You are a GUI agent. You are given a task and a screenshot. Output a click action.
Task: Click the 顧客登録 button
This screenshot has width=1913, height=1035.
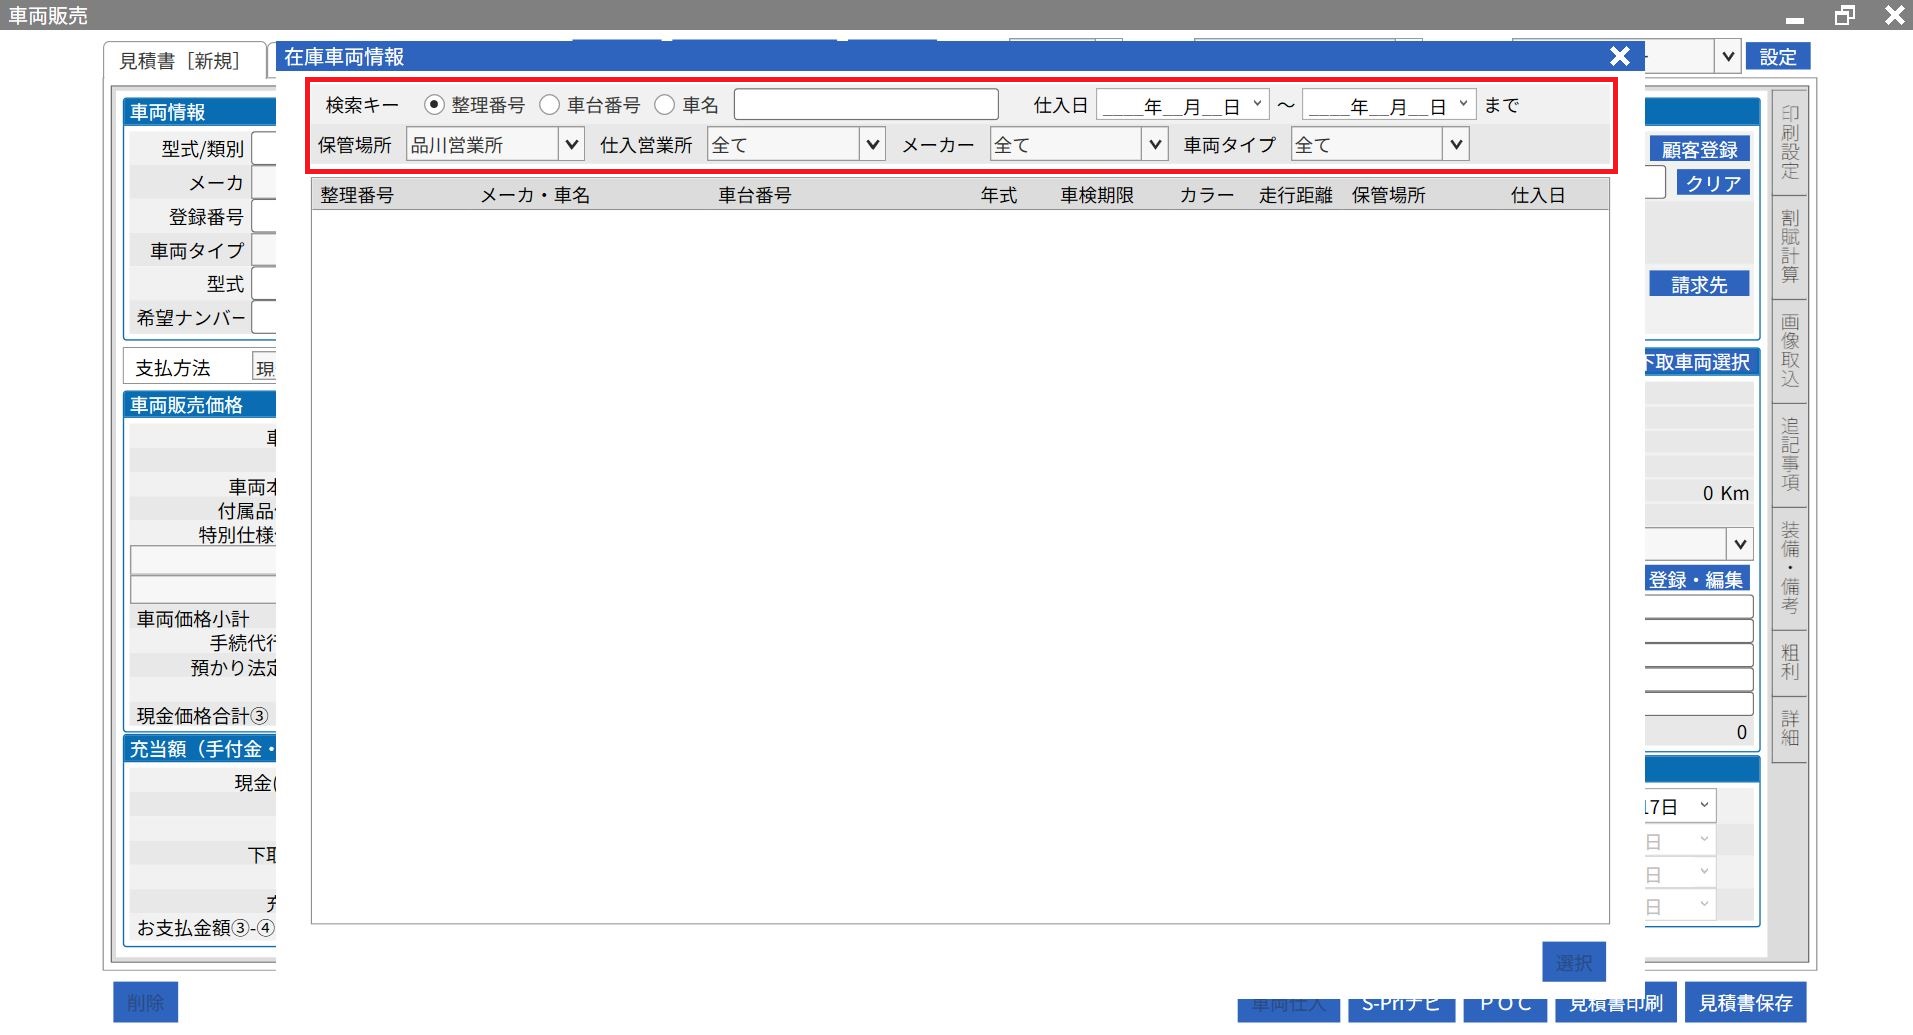(1699, 150)
